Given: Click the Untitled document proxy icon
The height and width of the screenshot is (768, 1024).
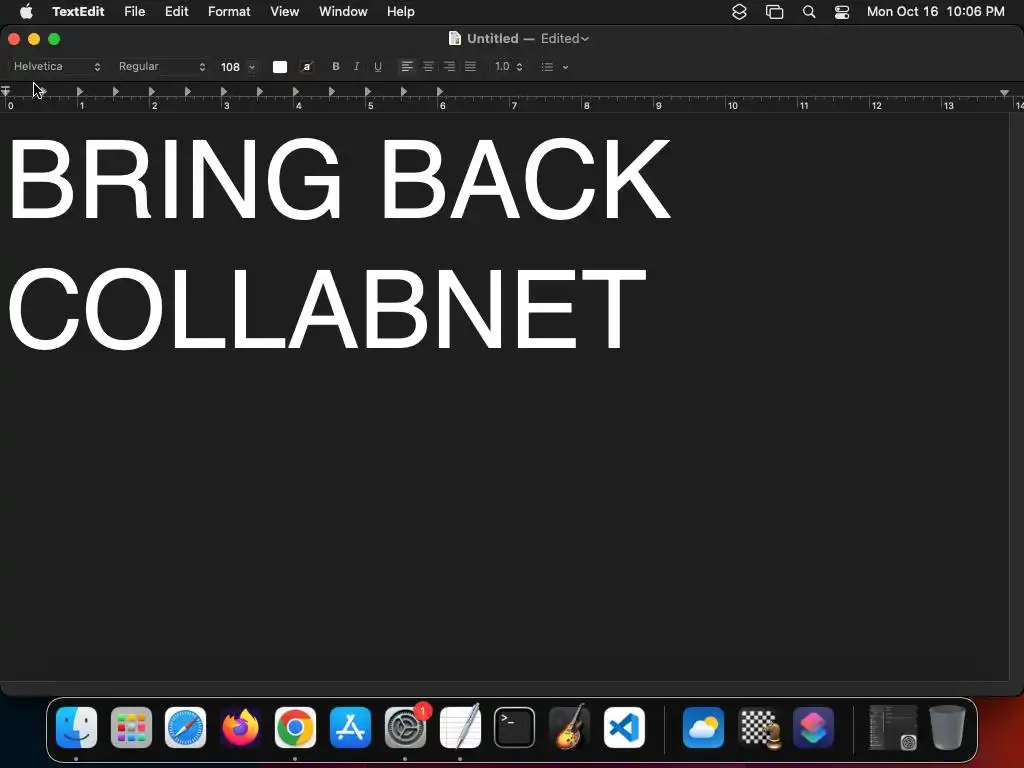Looking at the screenshot, I should pos(455,39).
